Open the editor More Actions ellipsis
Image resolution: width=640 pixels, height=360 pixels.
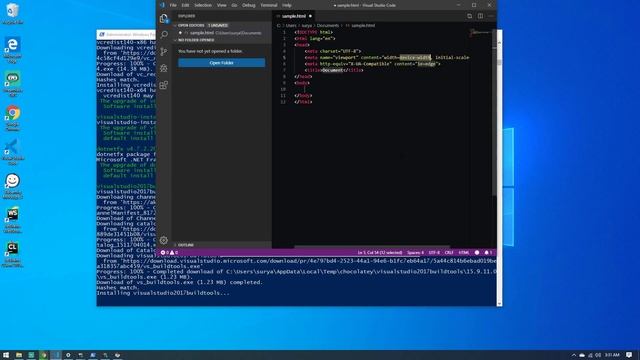pyautogui.click(x=491, y=16)
